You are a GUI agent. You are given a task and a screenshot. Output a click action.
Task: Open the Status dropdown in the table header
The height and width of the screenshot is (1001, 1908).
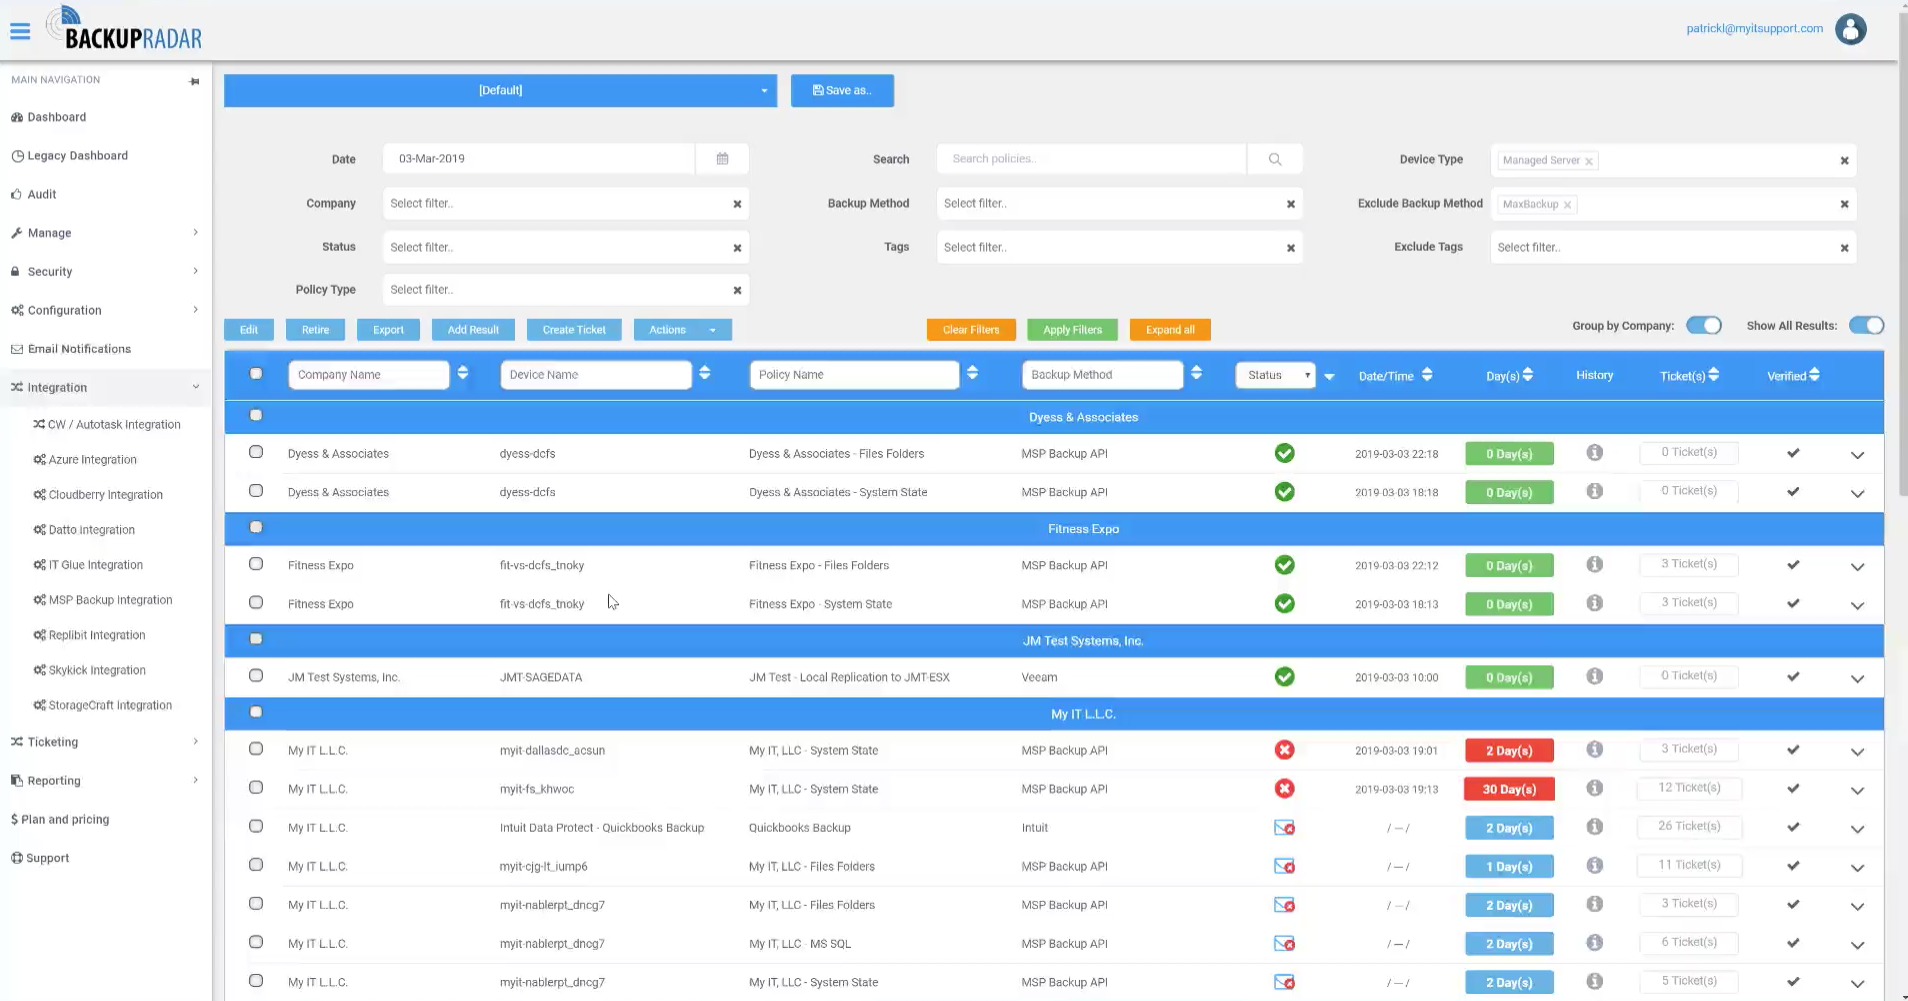coord(1275,374)
